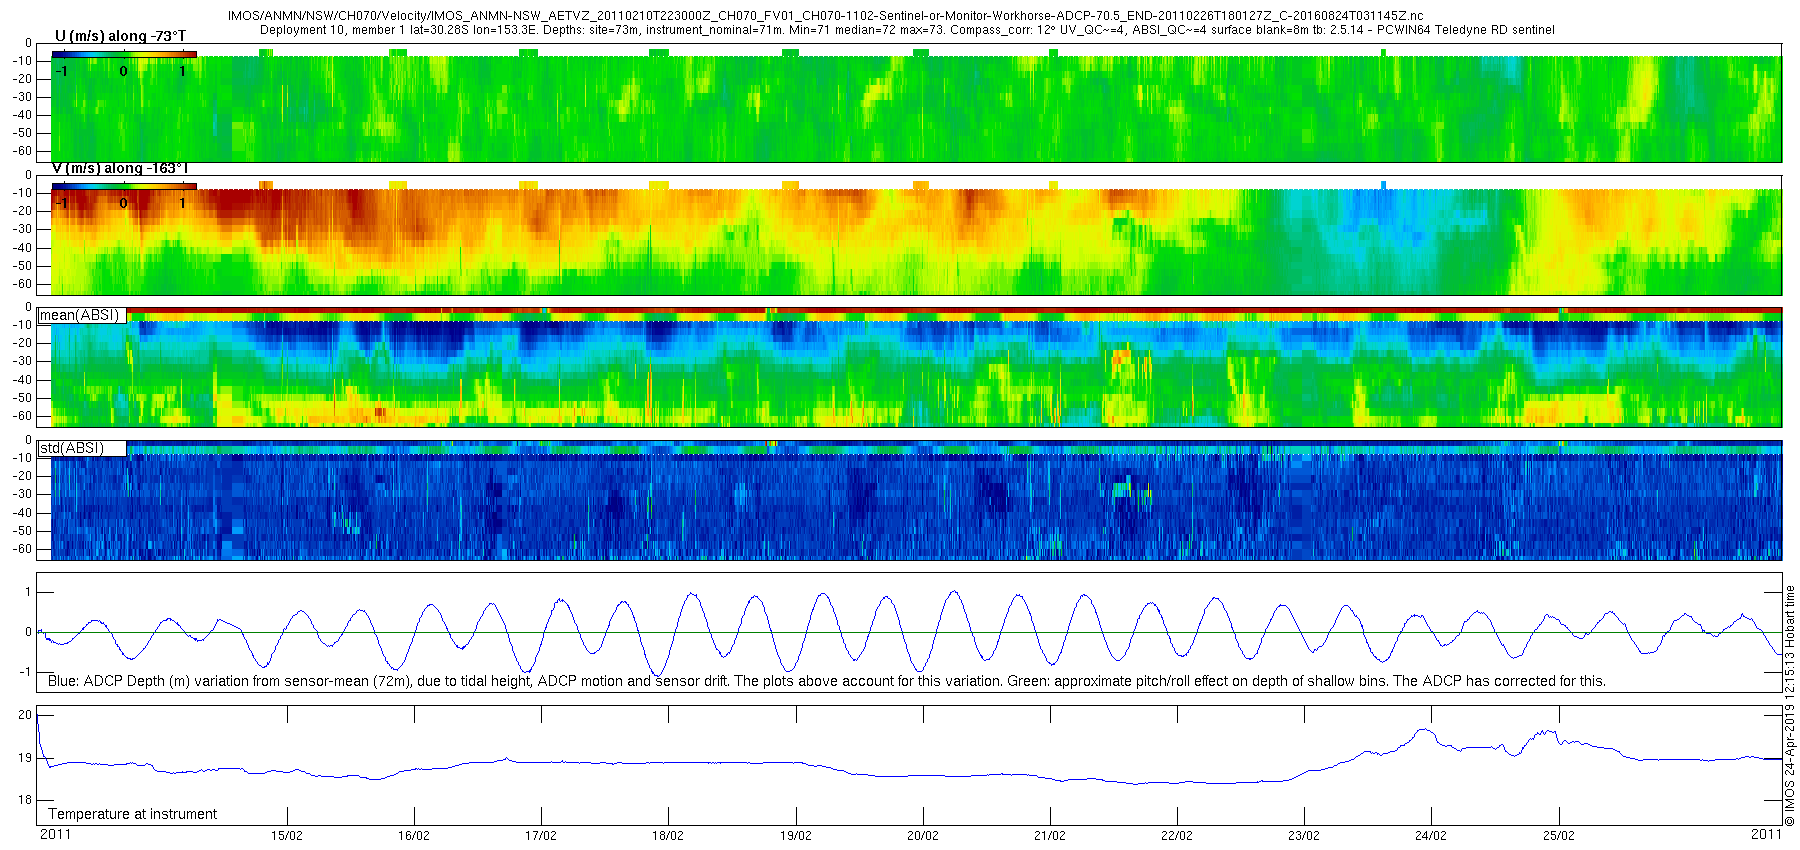Click the 25/02 date tick label
Viewport: 1800px width, 850px height.
[1558, 836]
